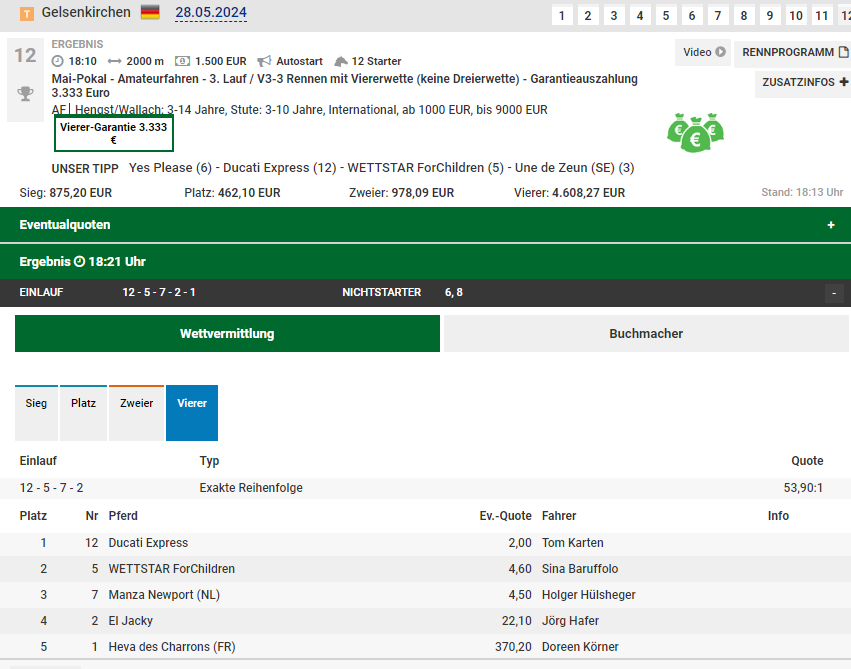Go to race 3
The height and width of the screenshot is (669, 851).
(614, 16)
